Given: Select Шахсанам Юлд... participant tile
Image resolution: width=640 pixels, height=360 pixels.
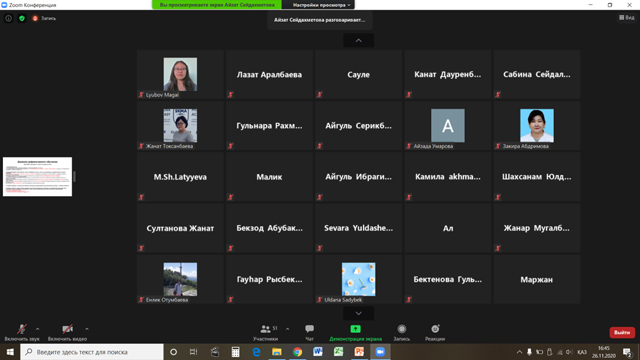Looking at the screenshot, I should pos(537,177).
